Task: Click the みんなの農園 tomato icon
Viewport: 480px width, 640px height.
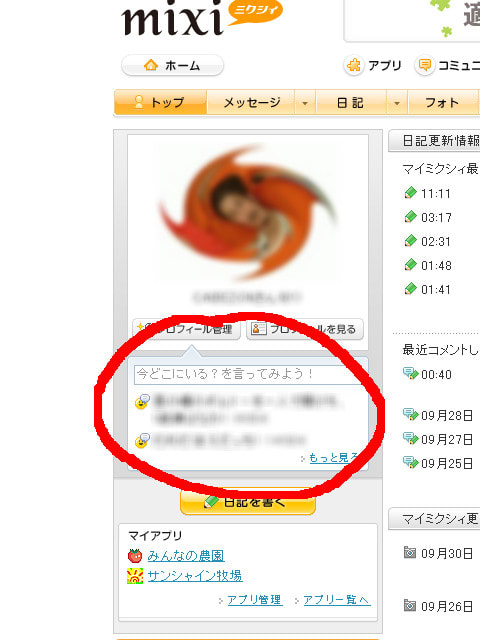Action: pyautogui.click(x=135, y=556)
